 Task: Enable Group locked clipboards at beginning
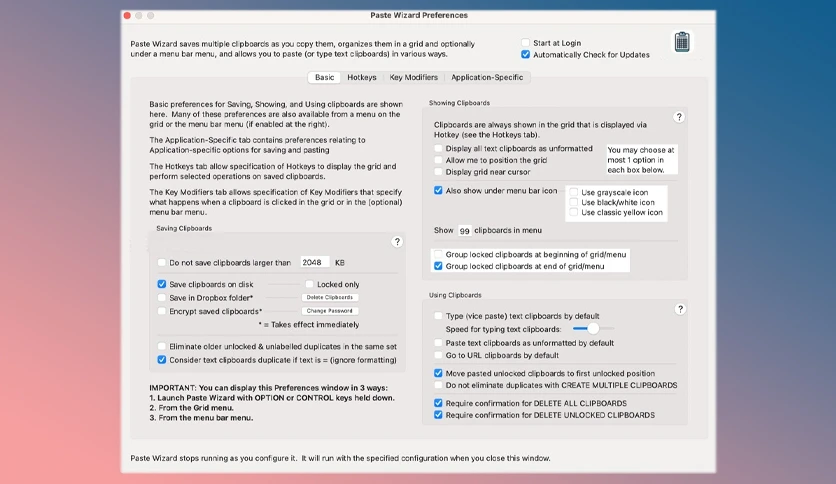[438, 254]
